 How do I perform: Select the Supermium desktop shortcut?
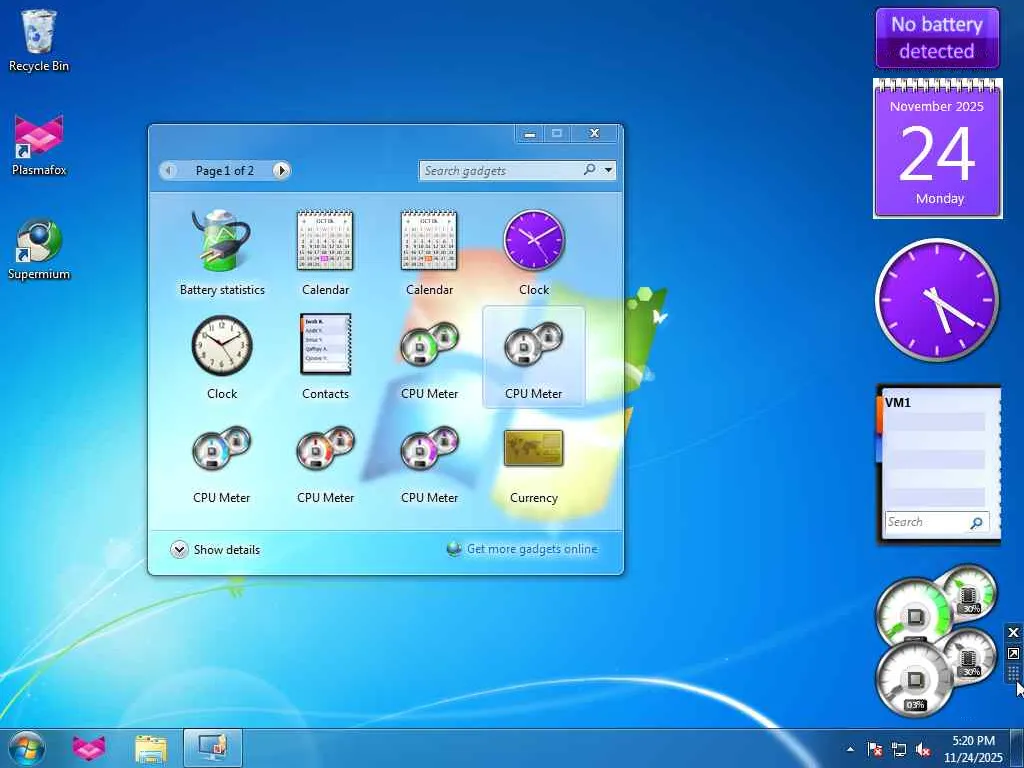[39, 249]
